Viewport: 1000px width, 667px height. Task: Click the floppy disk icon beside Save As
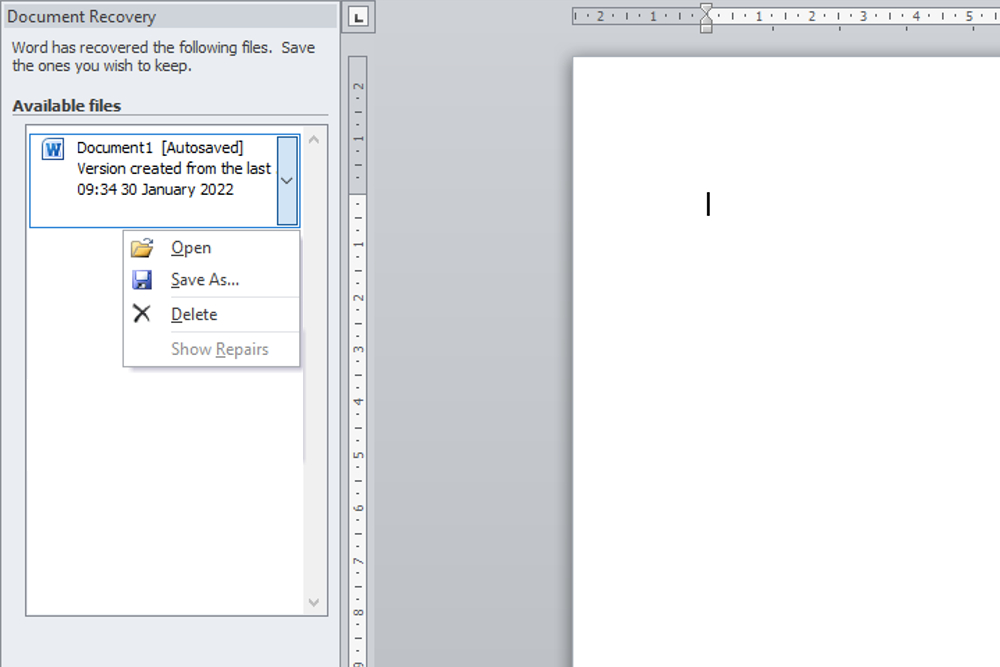click(x=142, y=280)
